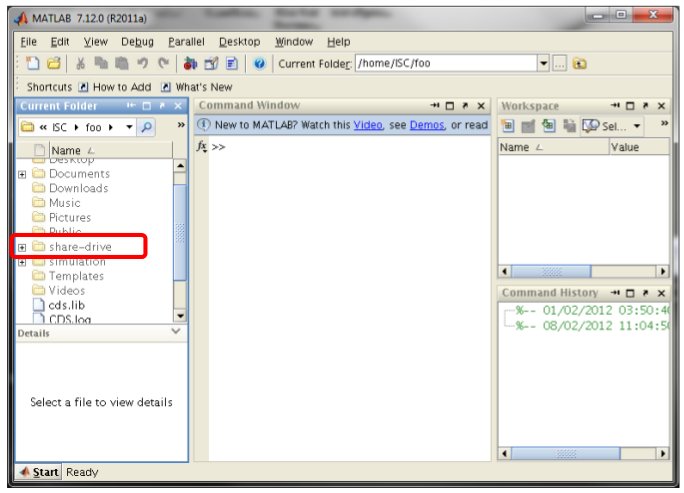Screen dimensions: 684x493
Task: Select the cds.lib file in list
Action: [x=64, y=305]
